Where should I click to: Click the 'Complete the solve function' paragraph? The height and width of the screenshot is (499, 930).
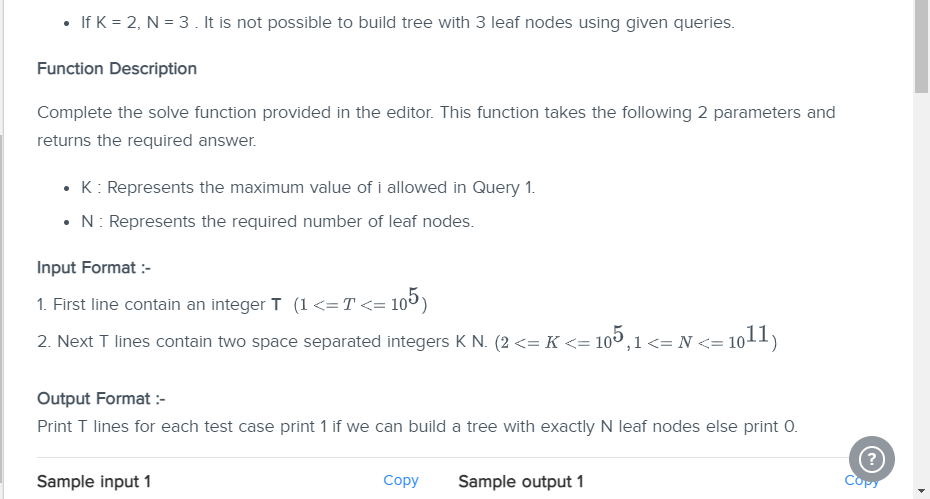(x=436, y=126)
